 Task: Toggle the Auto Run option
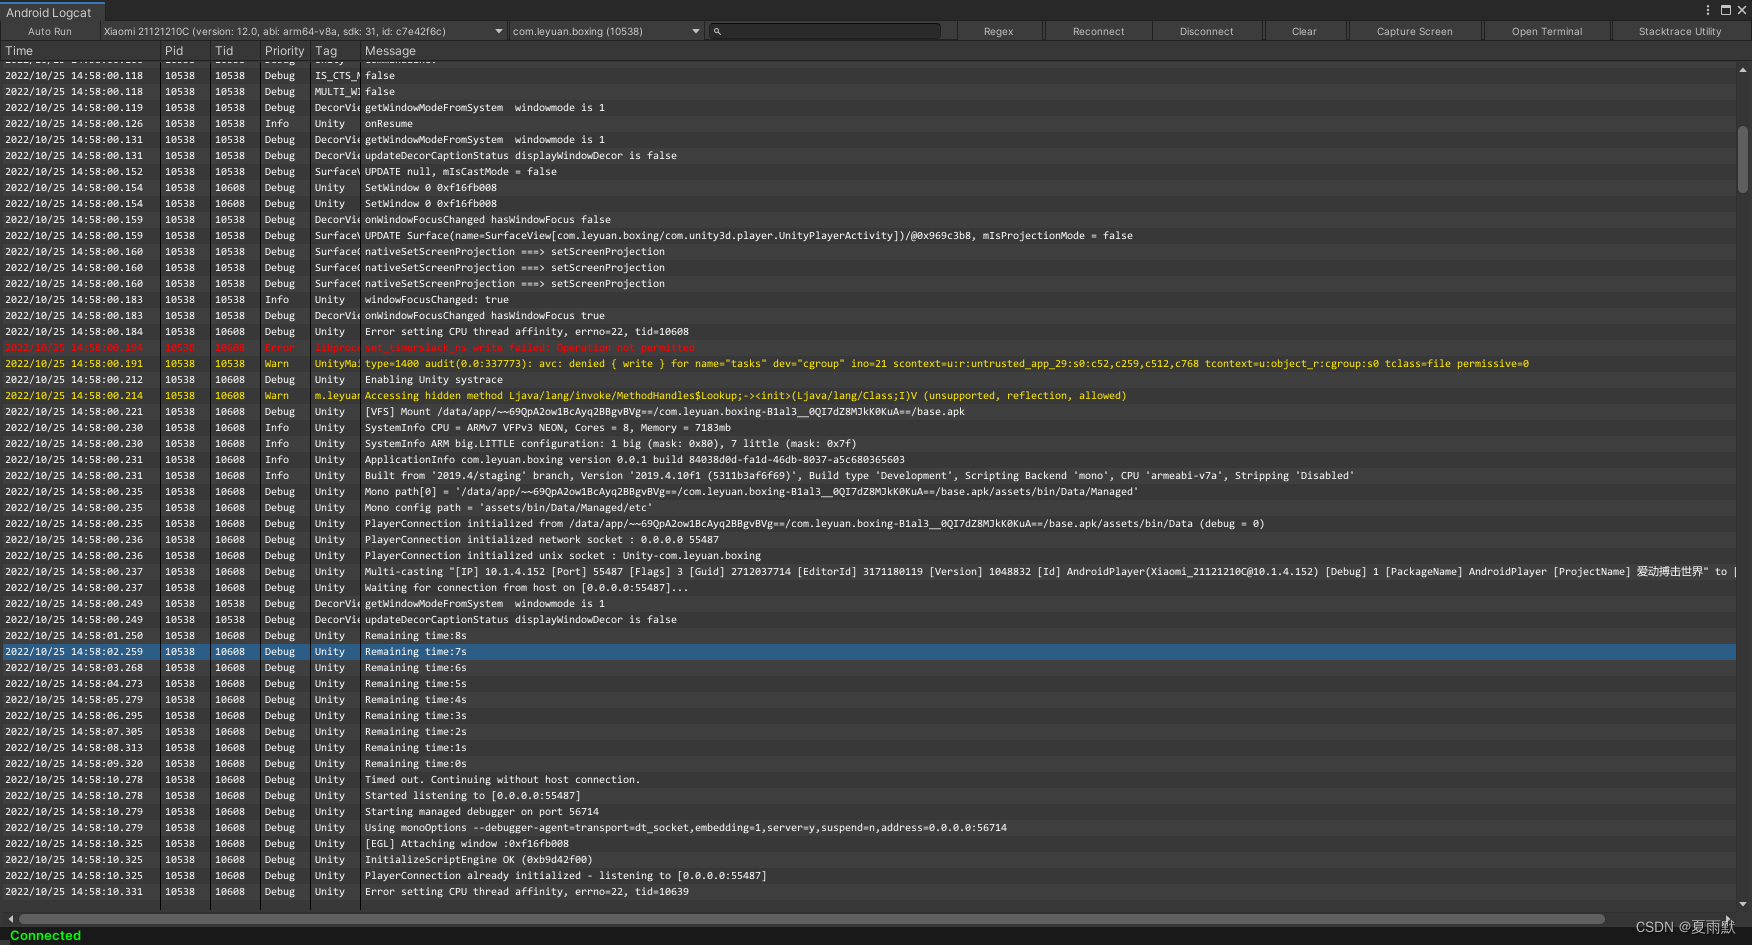coord(50,32)
